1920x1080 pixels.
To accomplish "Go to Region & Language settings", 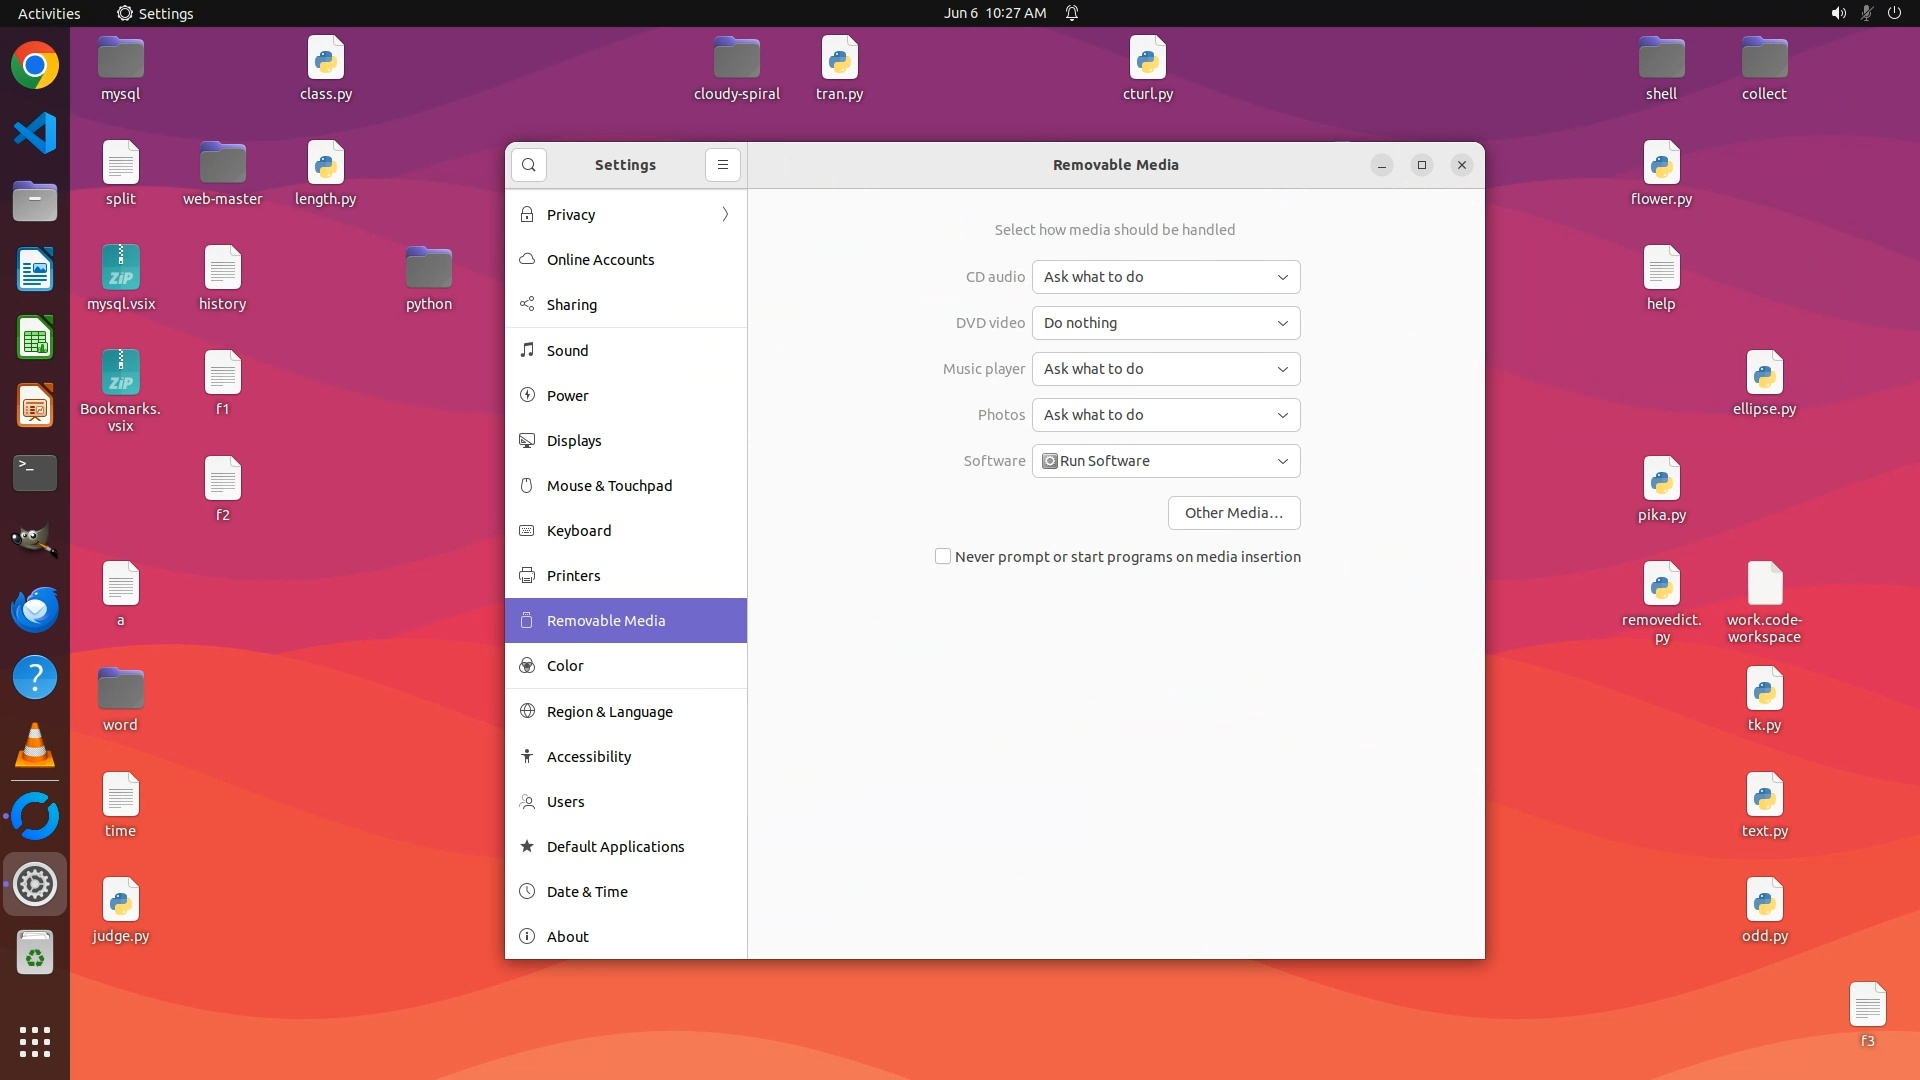I will point(609,712).
